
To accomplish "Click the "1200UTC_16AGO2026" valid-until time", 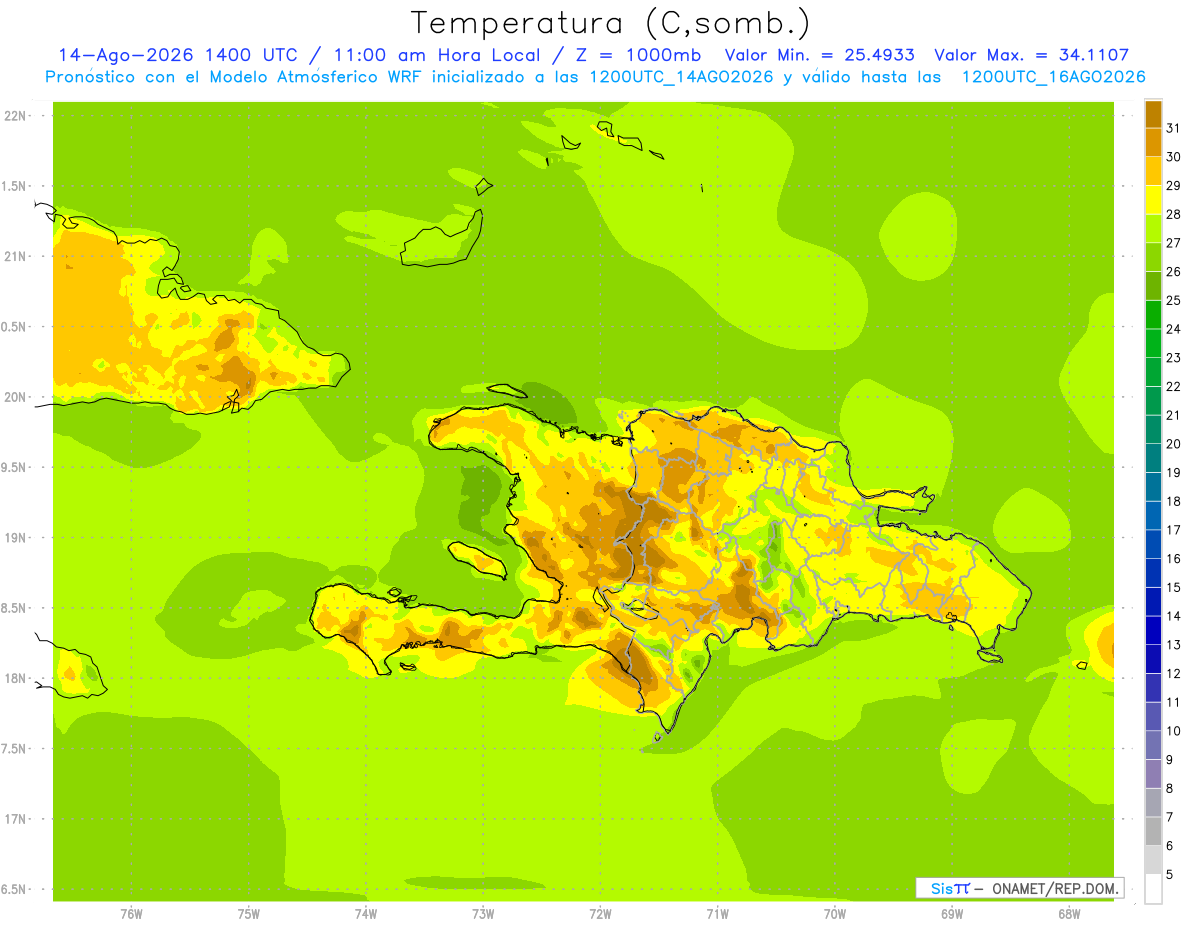I will (x=1053, y=77).
